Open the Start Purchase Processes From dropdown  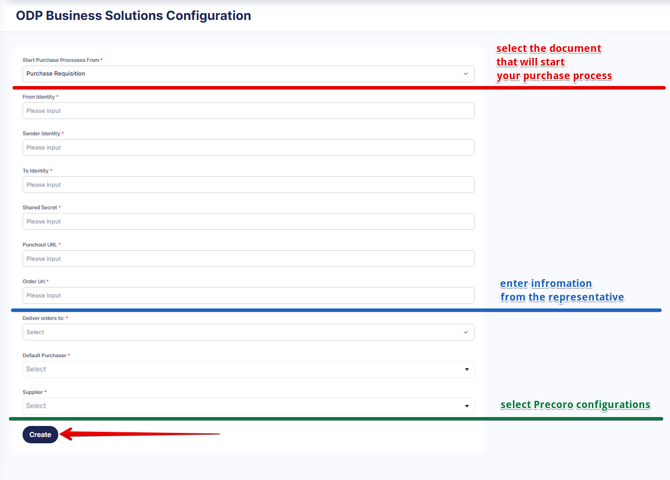[x=248, y=74]
